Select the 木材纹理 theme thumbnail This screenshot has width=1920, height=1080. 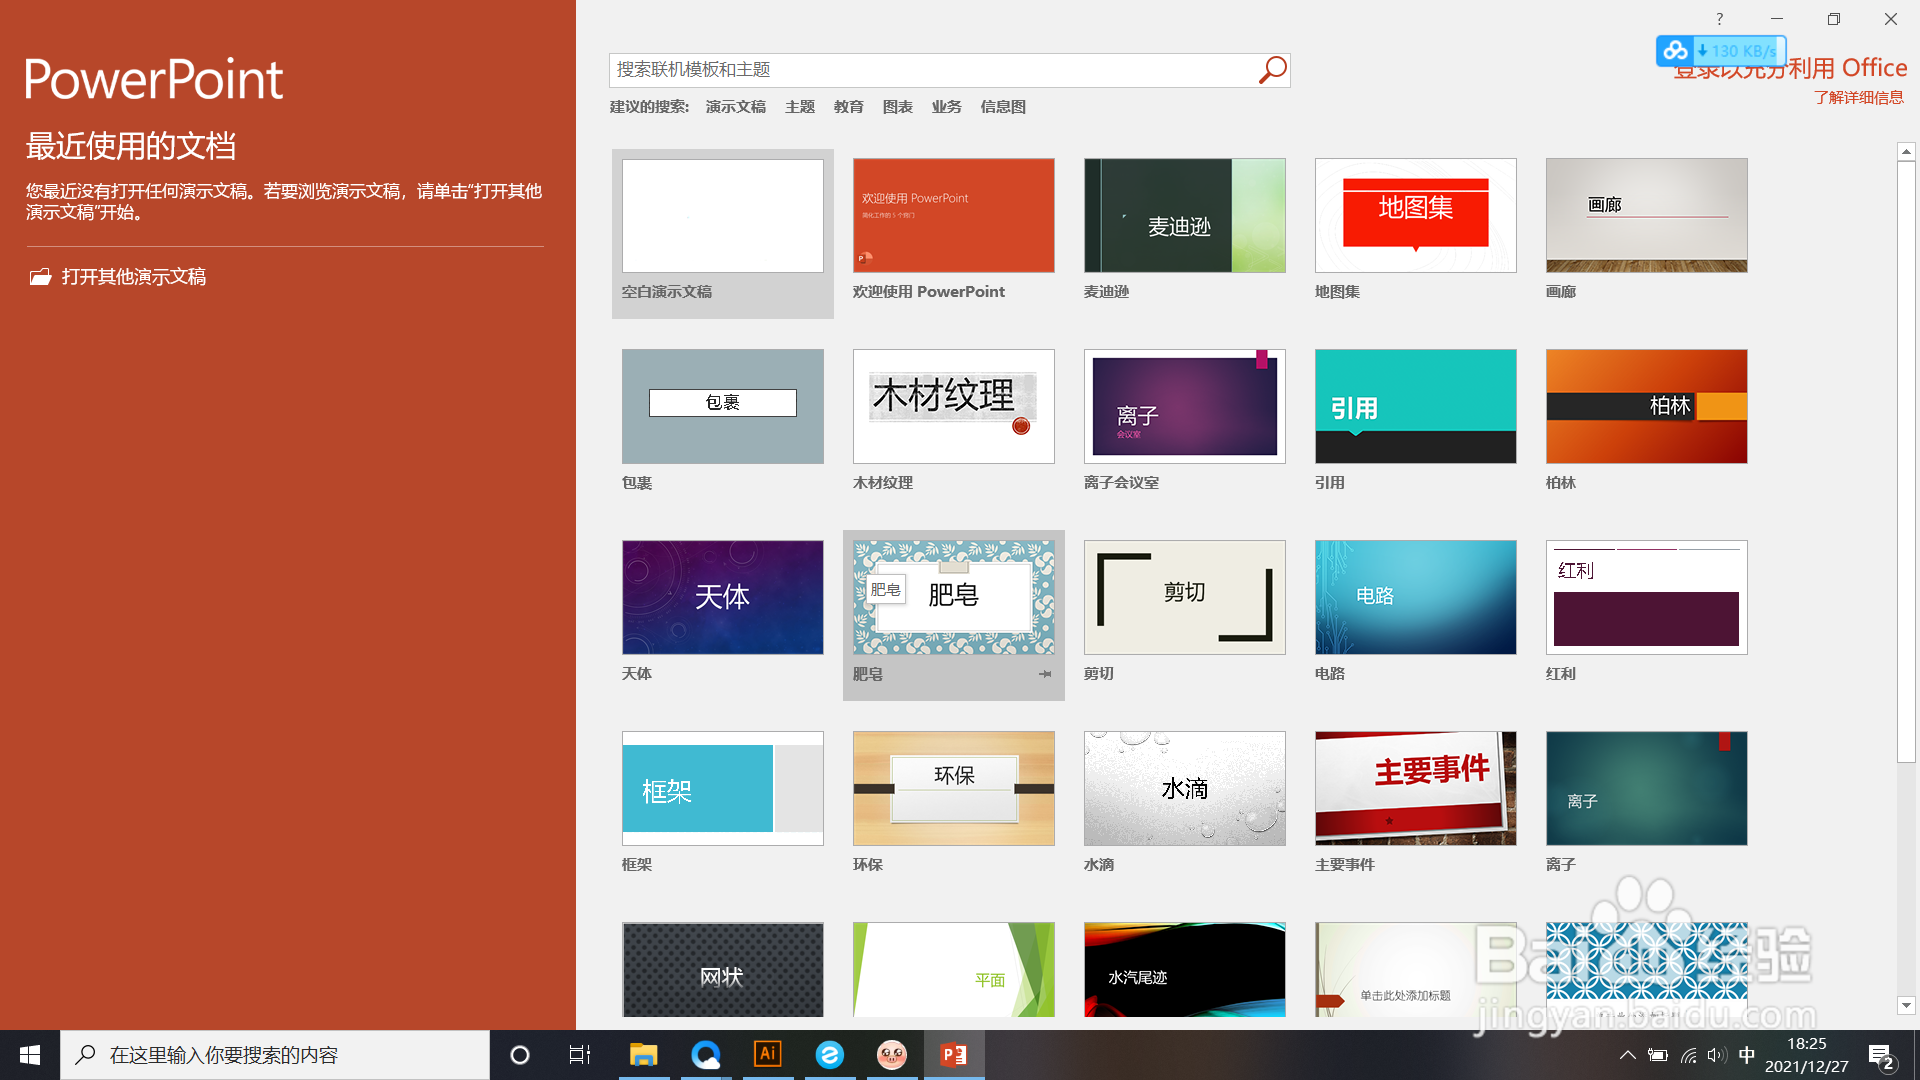coord(954,406)
